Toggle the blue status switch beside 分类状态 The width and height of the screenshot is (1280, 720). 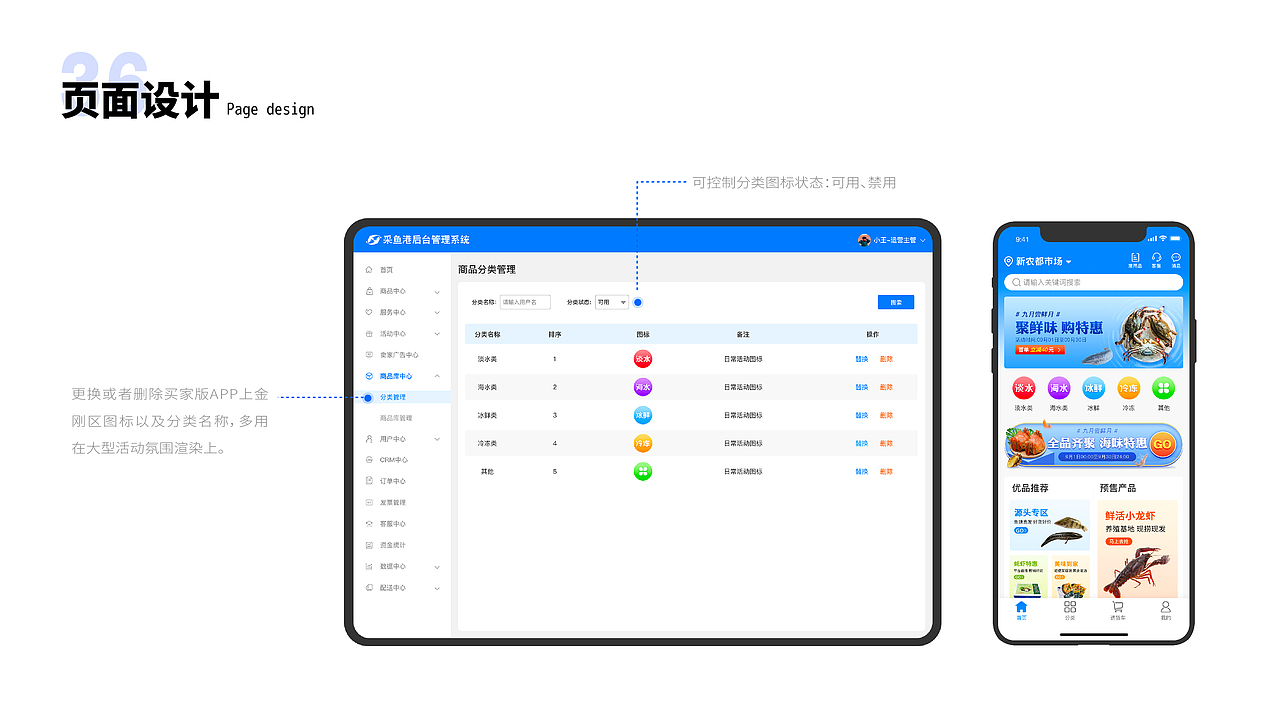click(x=637, y=302)
